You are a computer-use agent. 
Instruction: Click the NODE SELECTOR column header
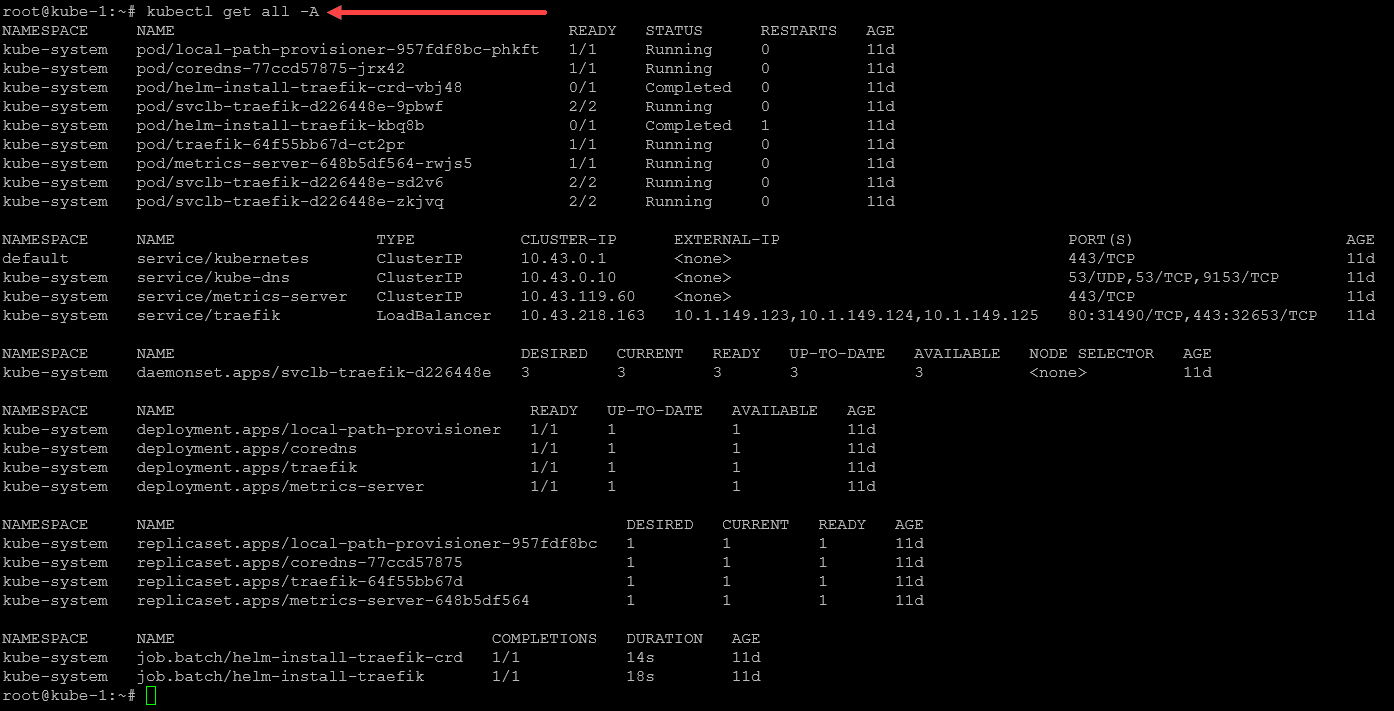(x=1092, y=354)
